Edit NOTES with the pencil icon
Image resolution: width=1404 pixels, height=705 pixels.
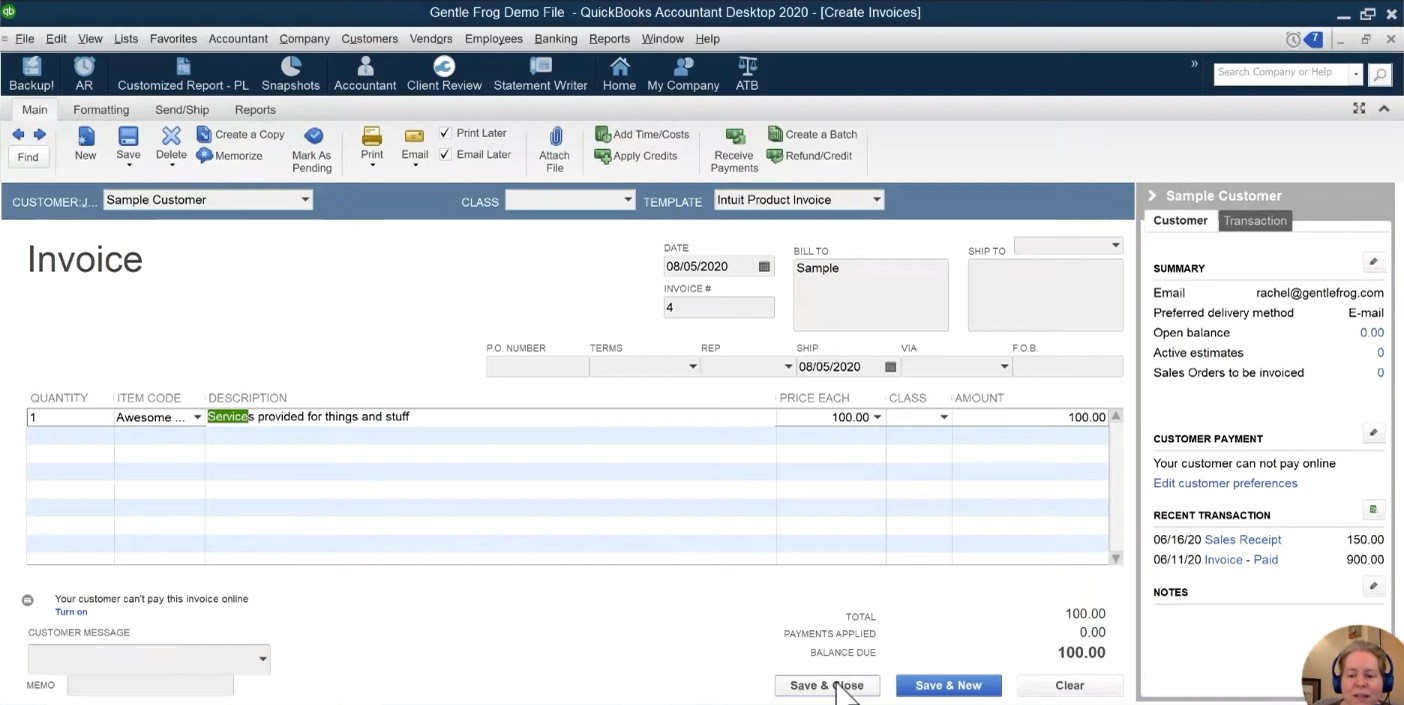click(x=1373, y=586)
